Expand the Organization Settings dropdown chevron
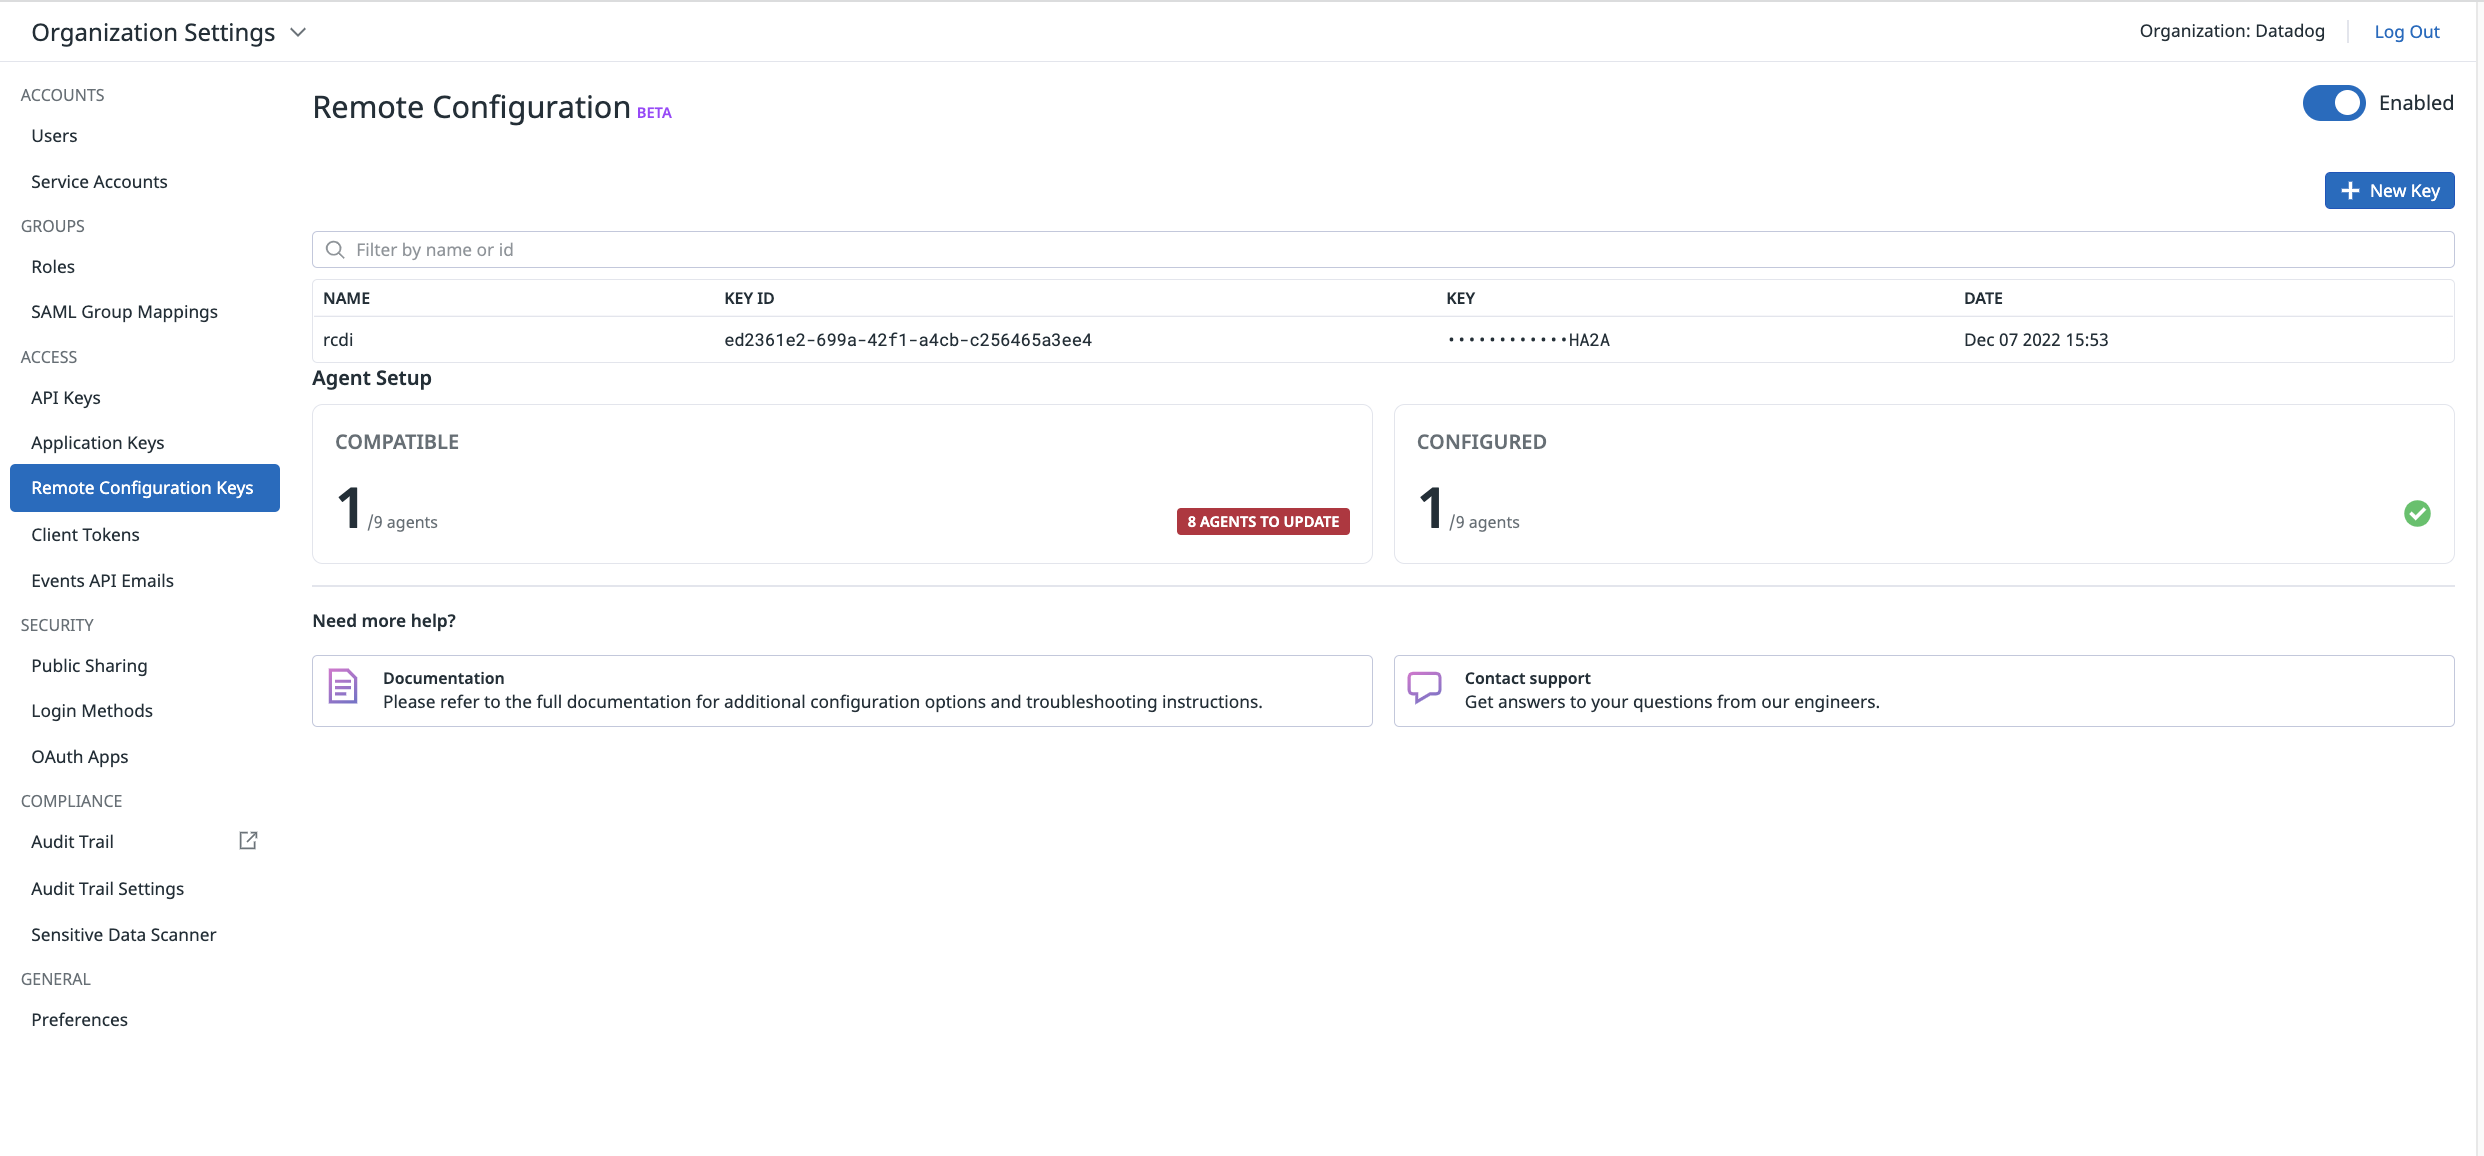Screen dimensions: 2484x1156 pos(298,33)
